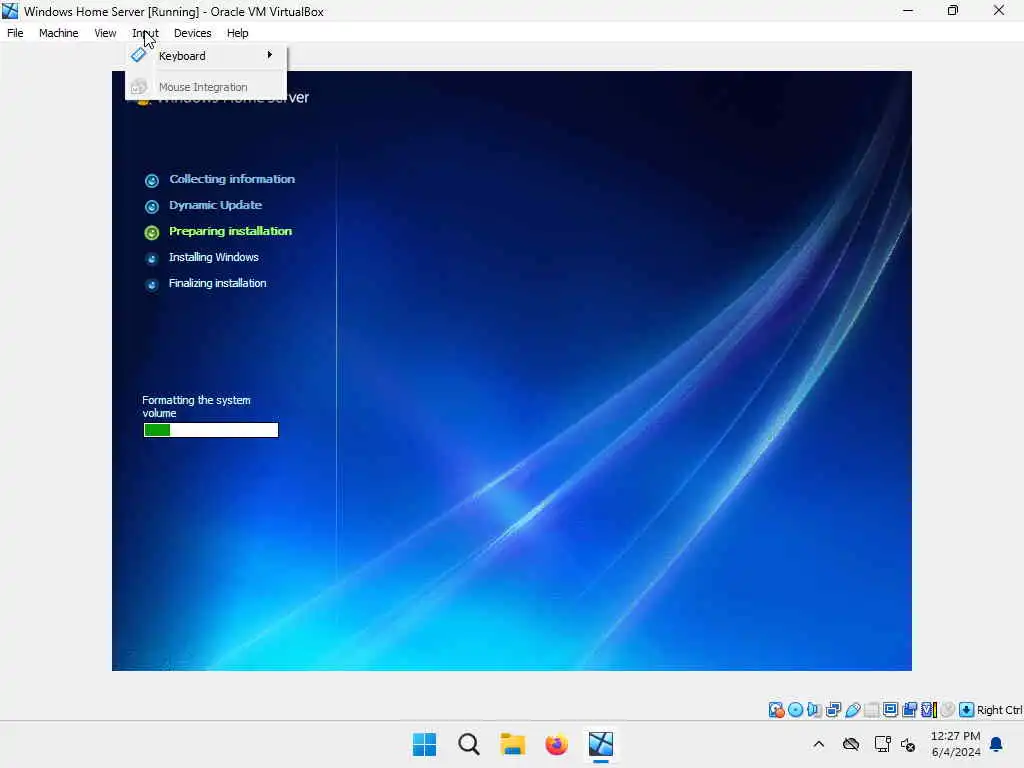Screen dimensions: 1024x768
Task: Open the File menu
Action: (15, 33)
